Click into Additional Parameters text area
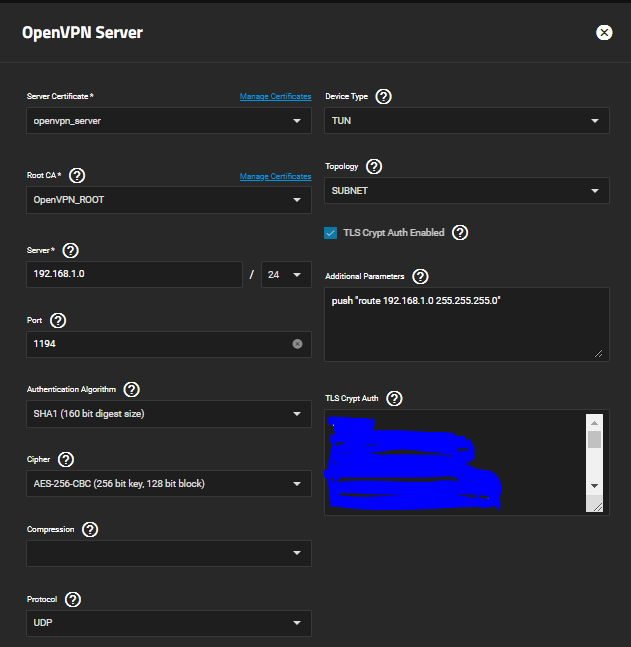 [467, 325]
